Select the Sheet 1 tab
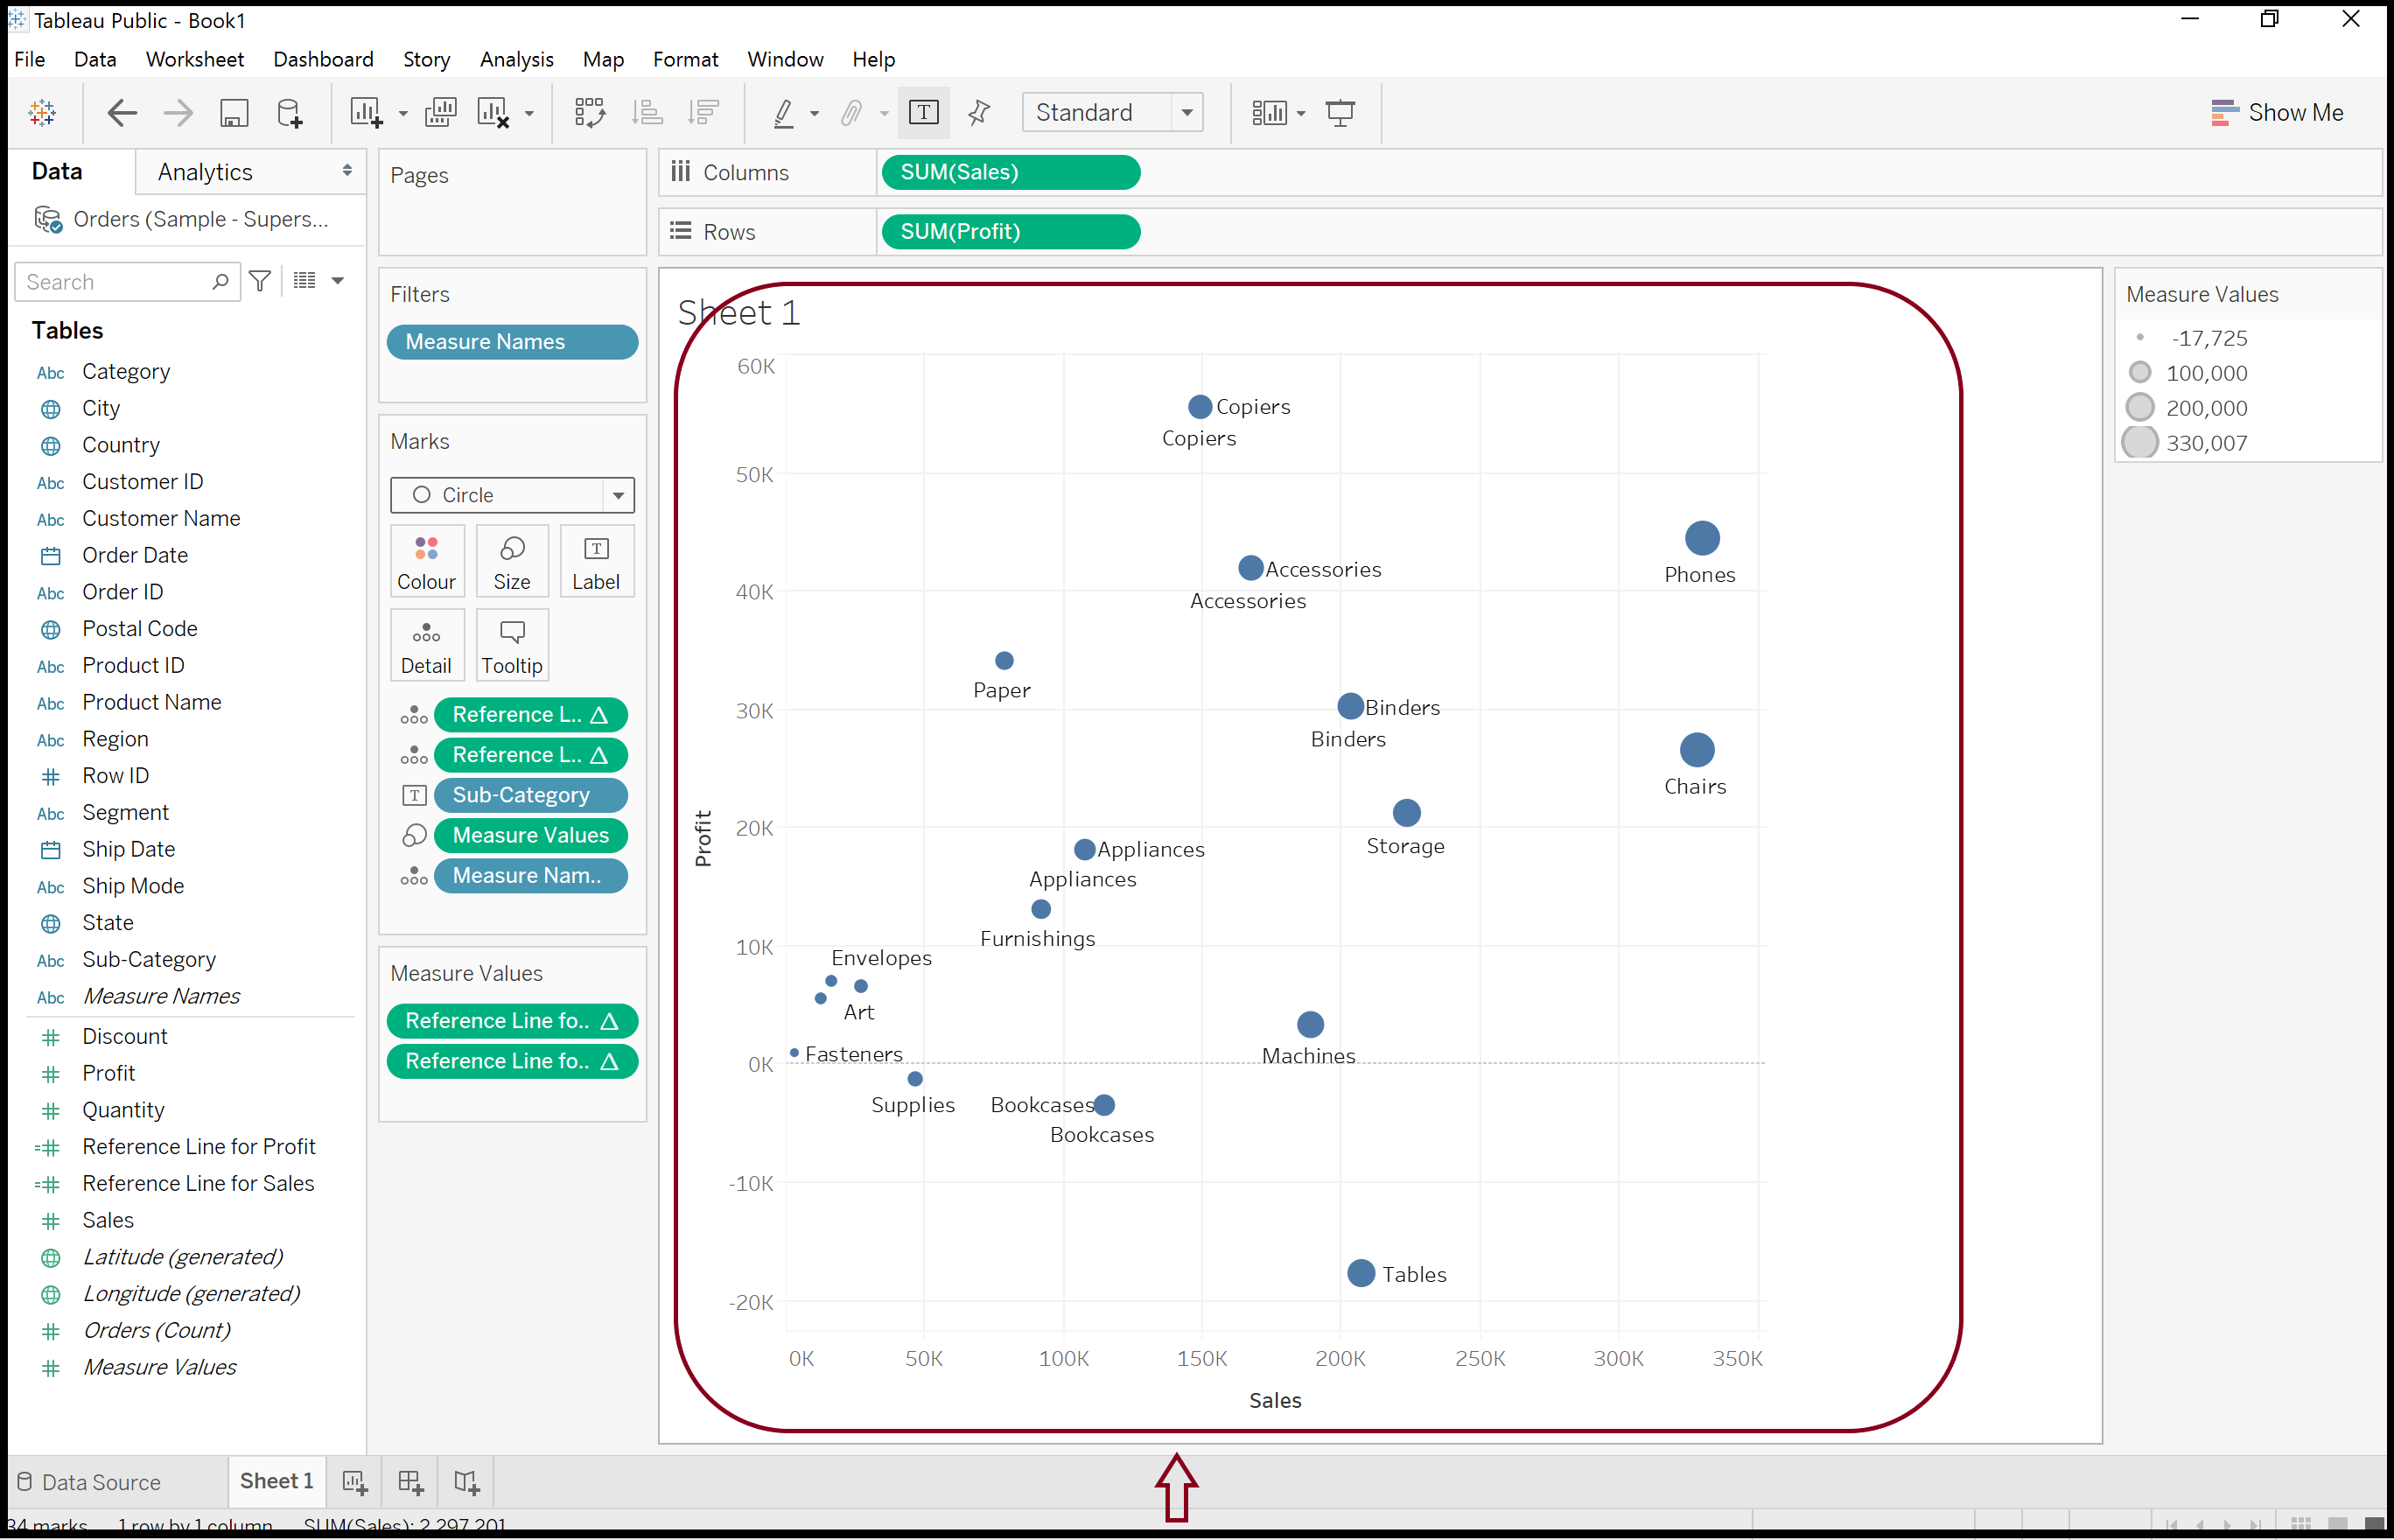This screenshot has width=2394, height=1540. tap(276, 1481)
